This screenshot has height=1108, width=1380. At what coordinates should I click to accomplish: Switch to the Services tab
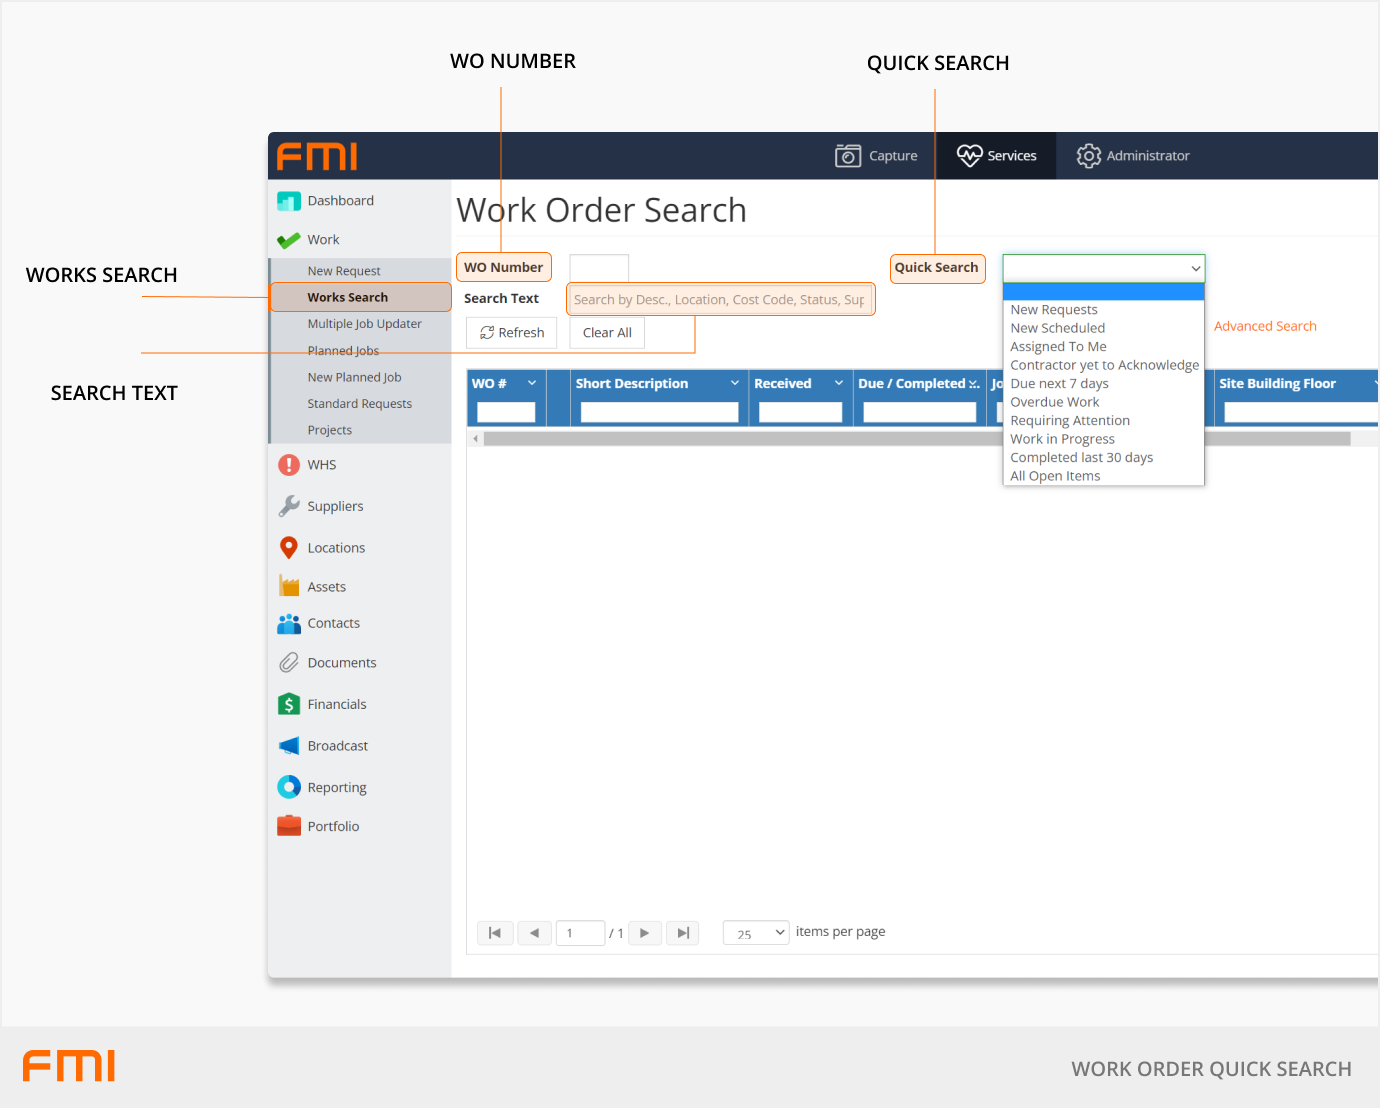[x=997, y=156]
